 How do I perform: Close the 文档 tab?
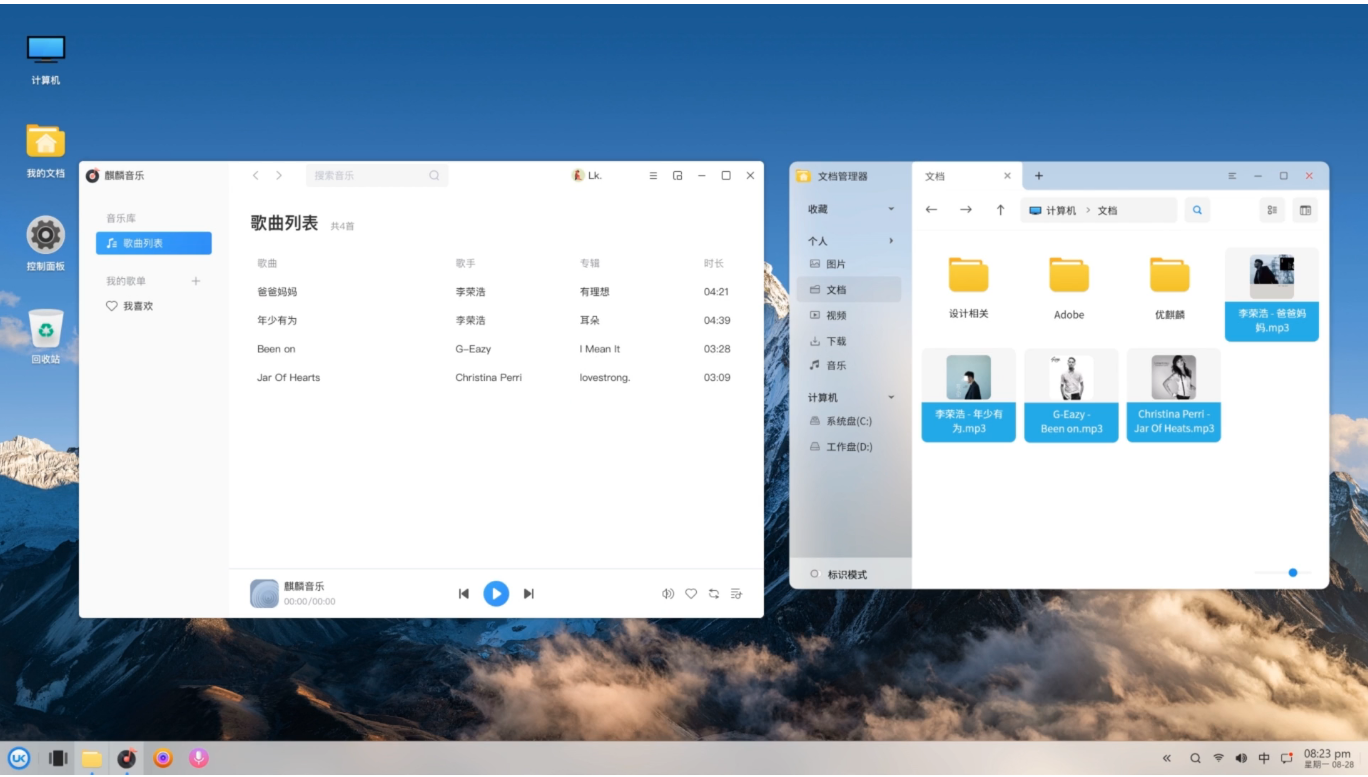(1007, 176)
